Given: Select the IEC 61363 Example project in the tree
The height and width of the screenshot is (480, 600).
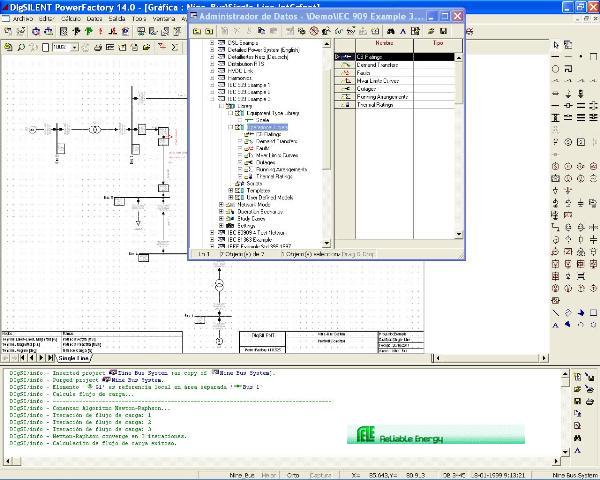Looking at the screenshot, I should click(x=249, y=240).
